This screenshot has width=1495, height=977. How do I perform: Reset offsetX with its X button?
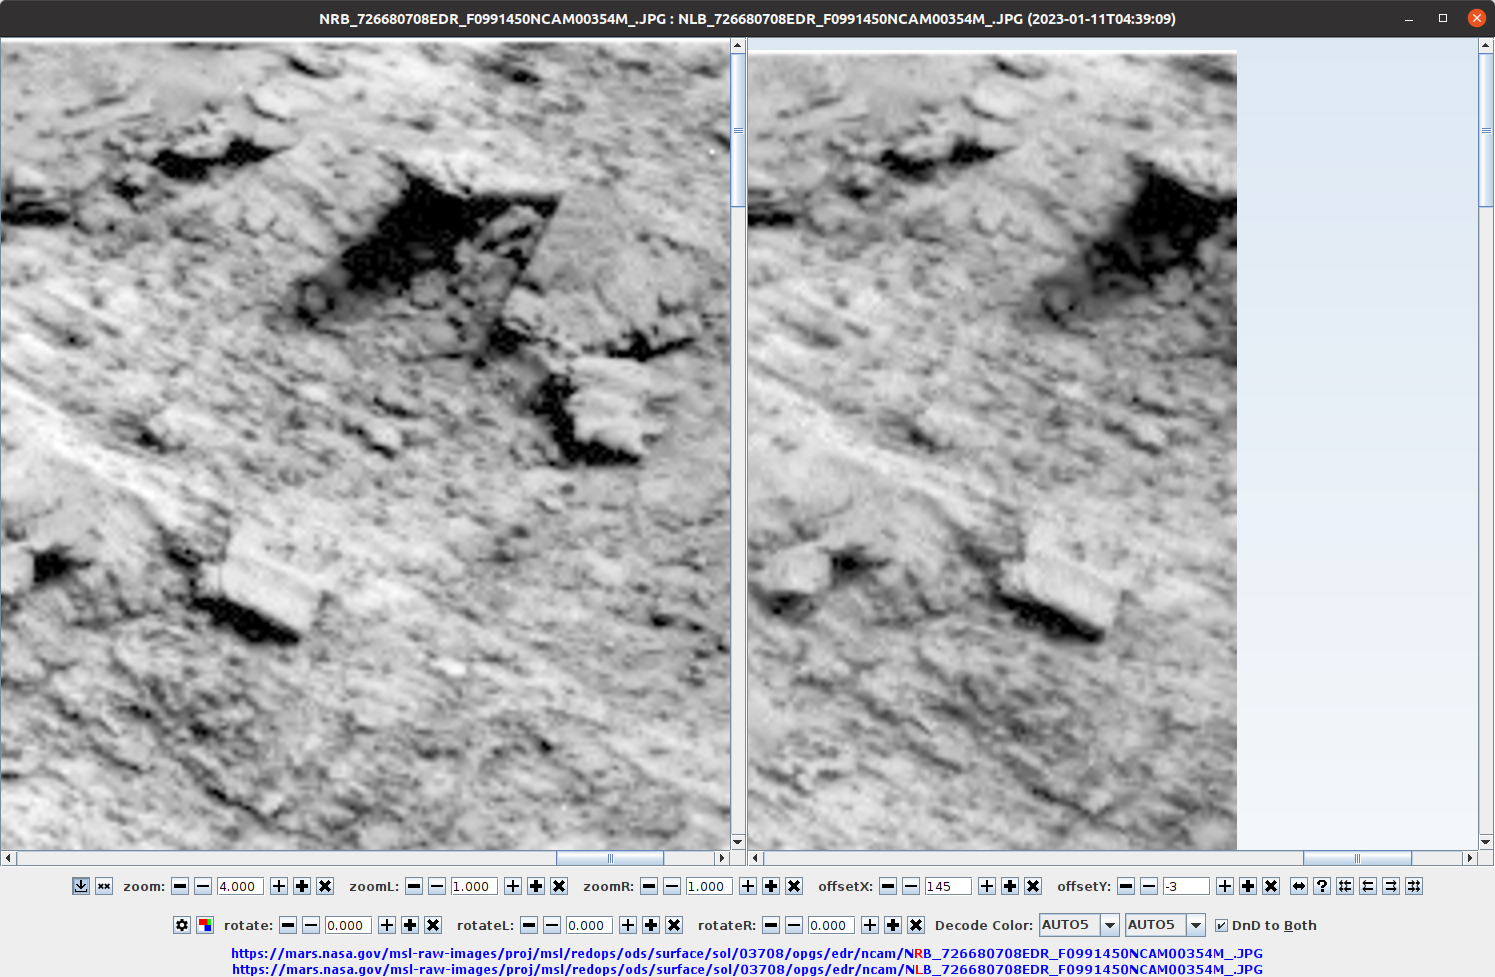pyautogui.click(x=1033, y=886)
